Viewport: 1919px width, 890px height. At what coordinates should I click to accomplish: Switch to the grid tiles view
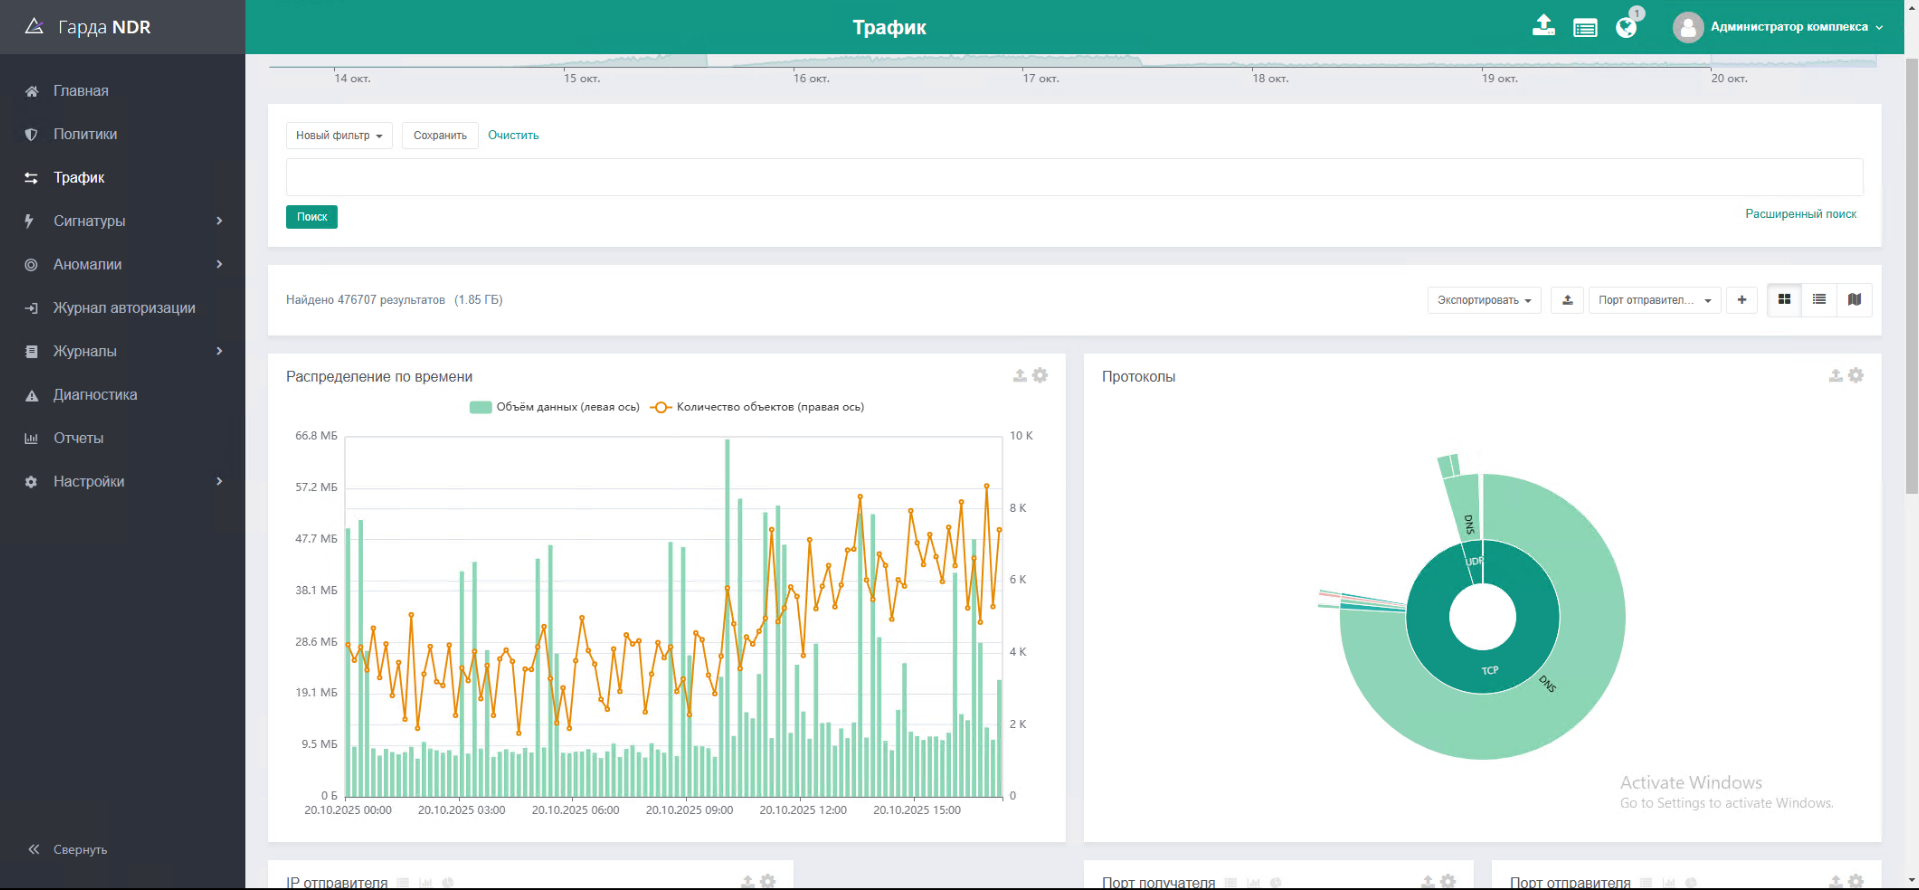coord(1784,300)
